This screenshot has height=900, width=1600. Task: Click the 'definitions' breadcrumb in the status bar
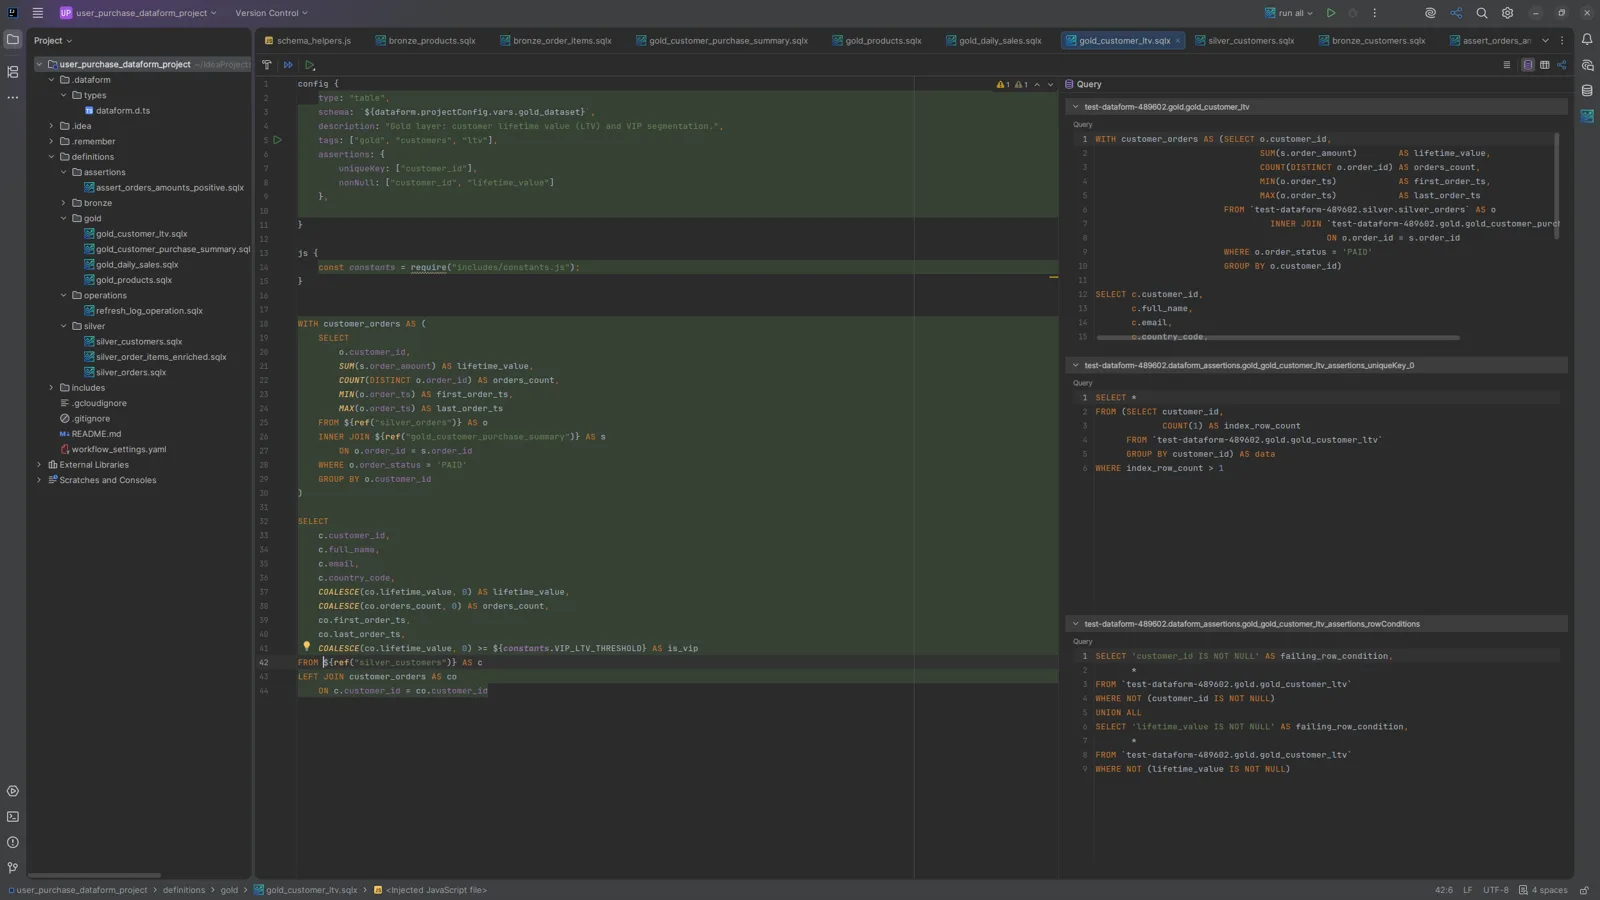pos(184,890)
